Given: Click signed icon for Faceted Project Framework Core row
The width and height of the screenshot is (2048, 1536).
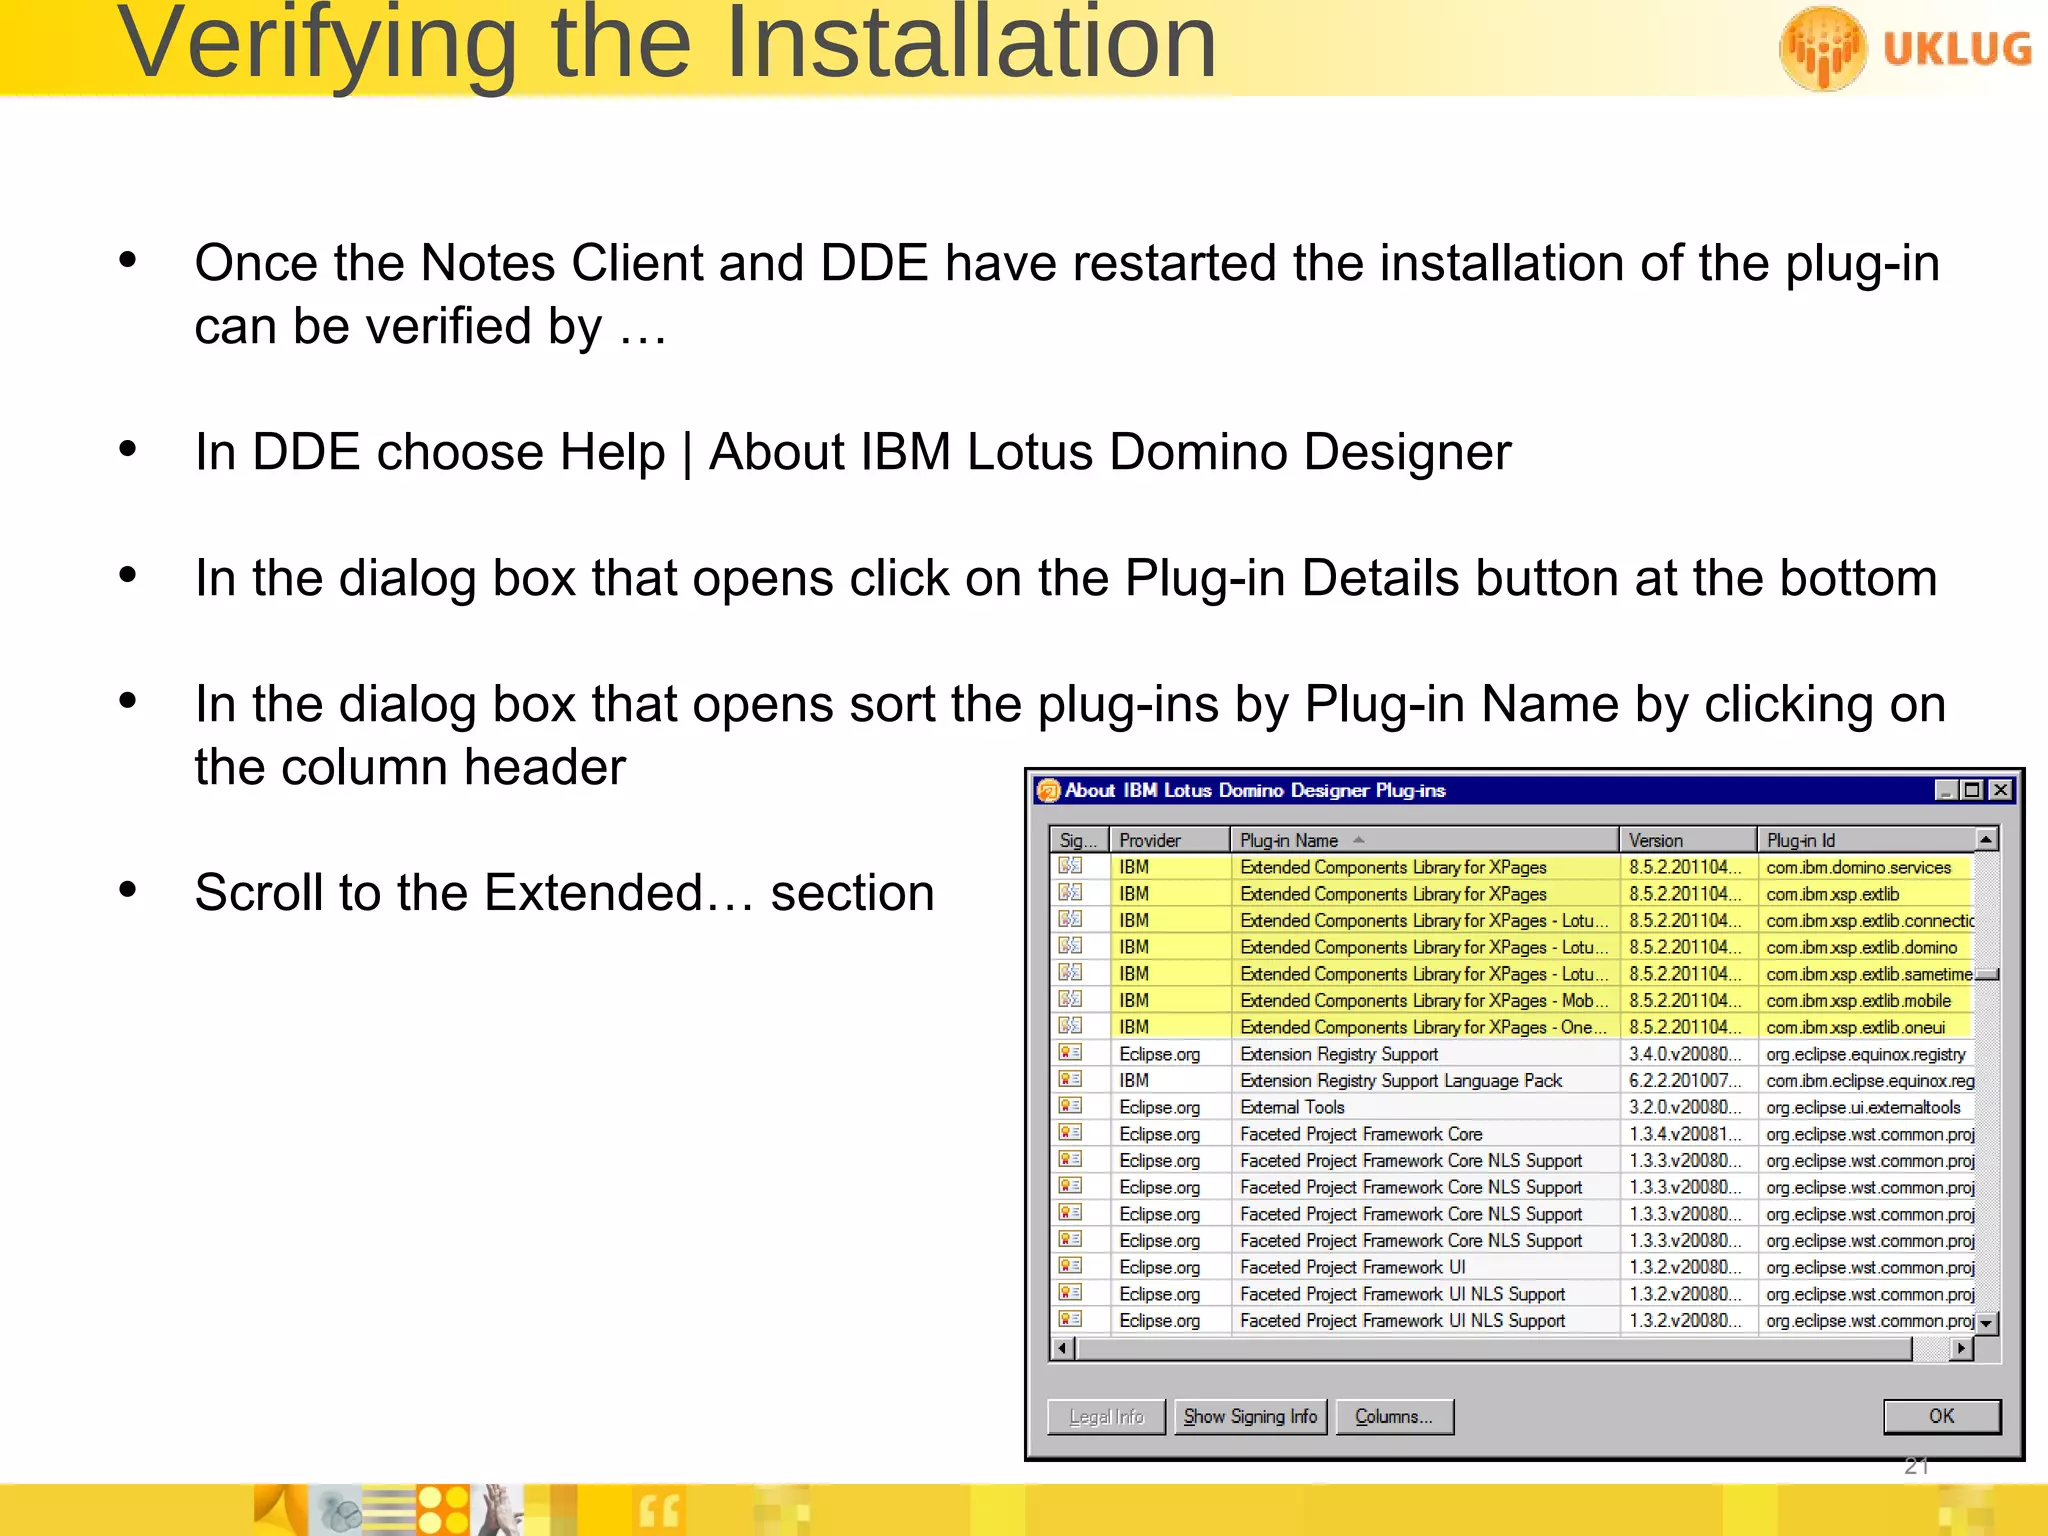Looking at the screenshot, I should [x=1070, y=1133].
